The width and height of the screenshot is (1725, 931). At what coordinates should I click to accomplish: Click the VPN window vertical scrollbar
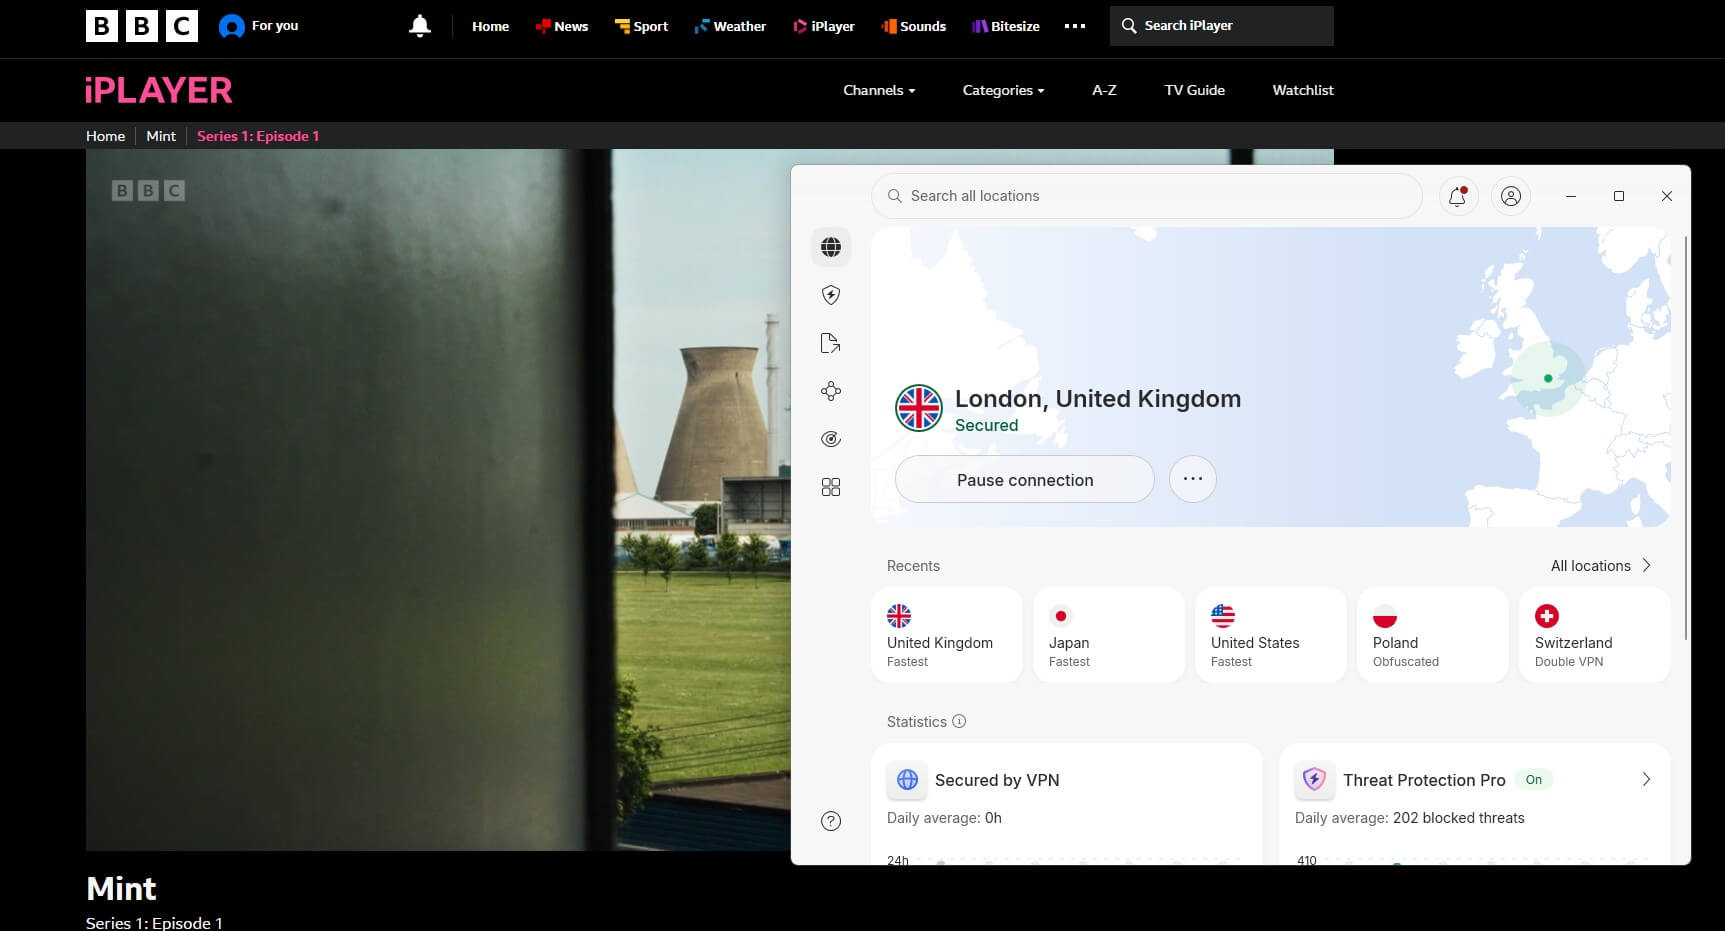click(x=1685, y=438)
